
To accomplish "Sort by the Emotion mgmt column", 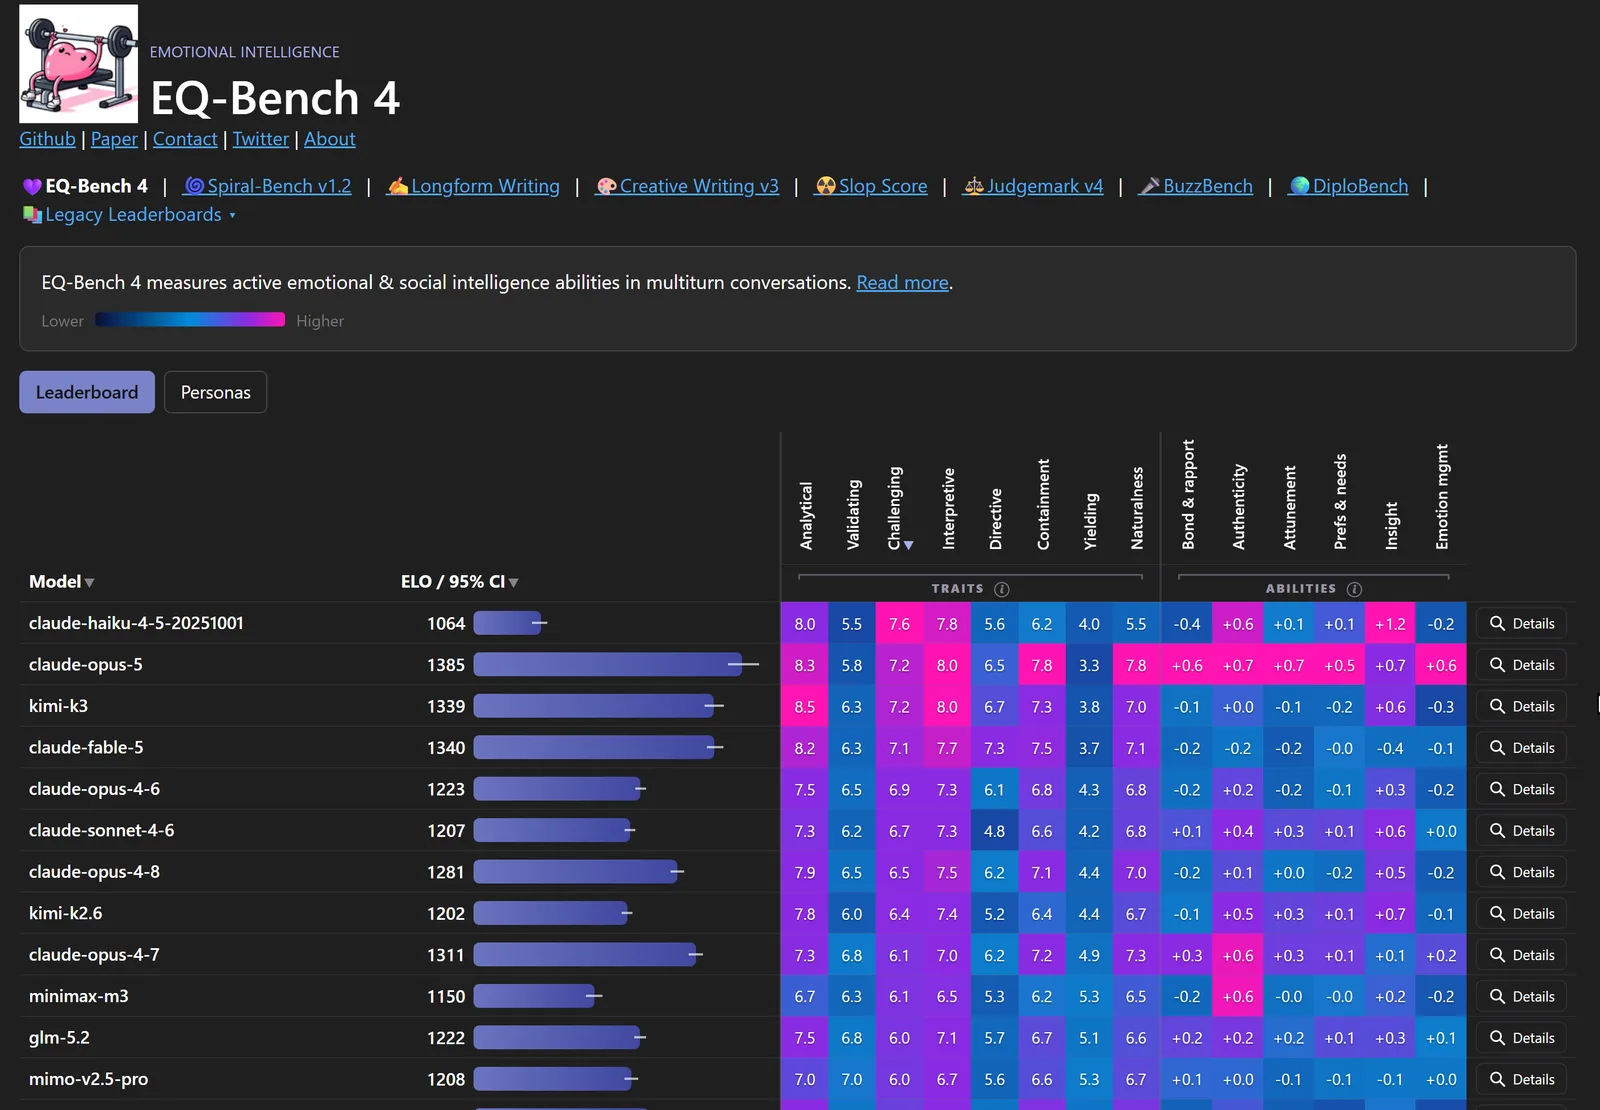I will click(1442, 497).
